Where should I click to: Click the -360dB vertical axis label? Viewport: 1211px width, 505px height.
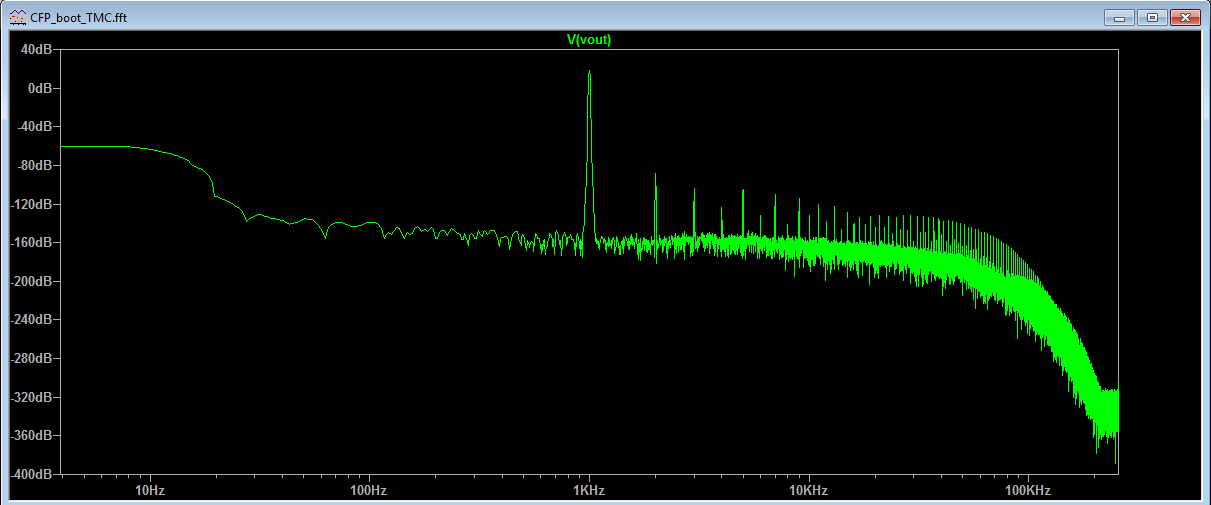32,436
